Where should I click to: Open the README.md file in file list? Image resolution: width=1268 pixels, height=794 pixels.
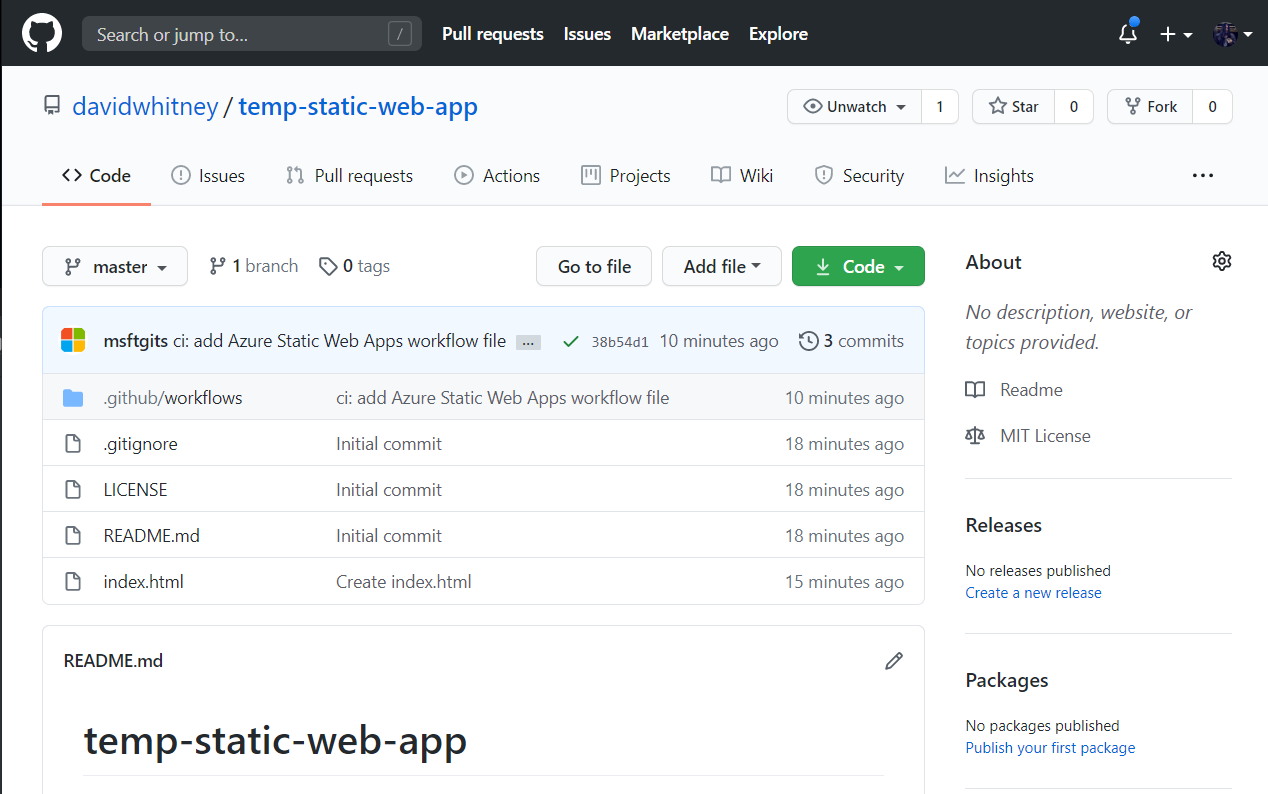click(152, 536)
